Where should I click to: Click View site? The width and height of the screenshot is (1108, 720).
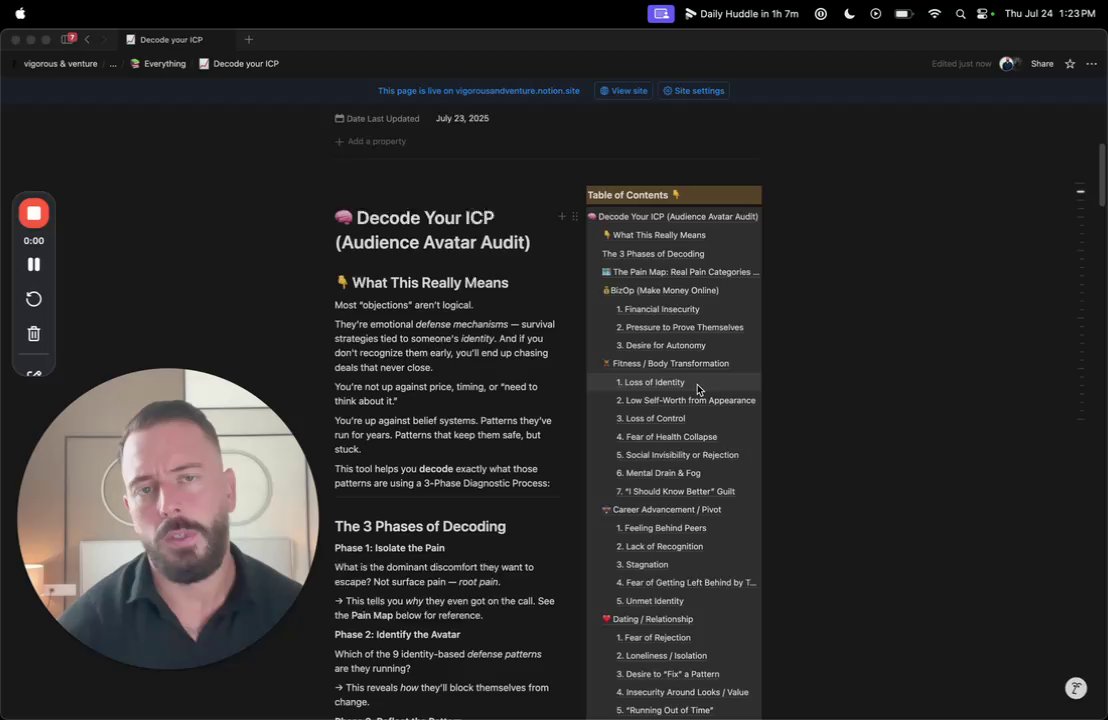pyautogui.click(x=623, y=90)
